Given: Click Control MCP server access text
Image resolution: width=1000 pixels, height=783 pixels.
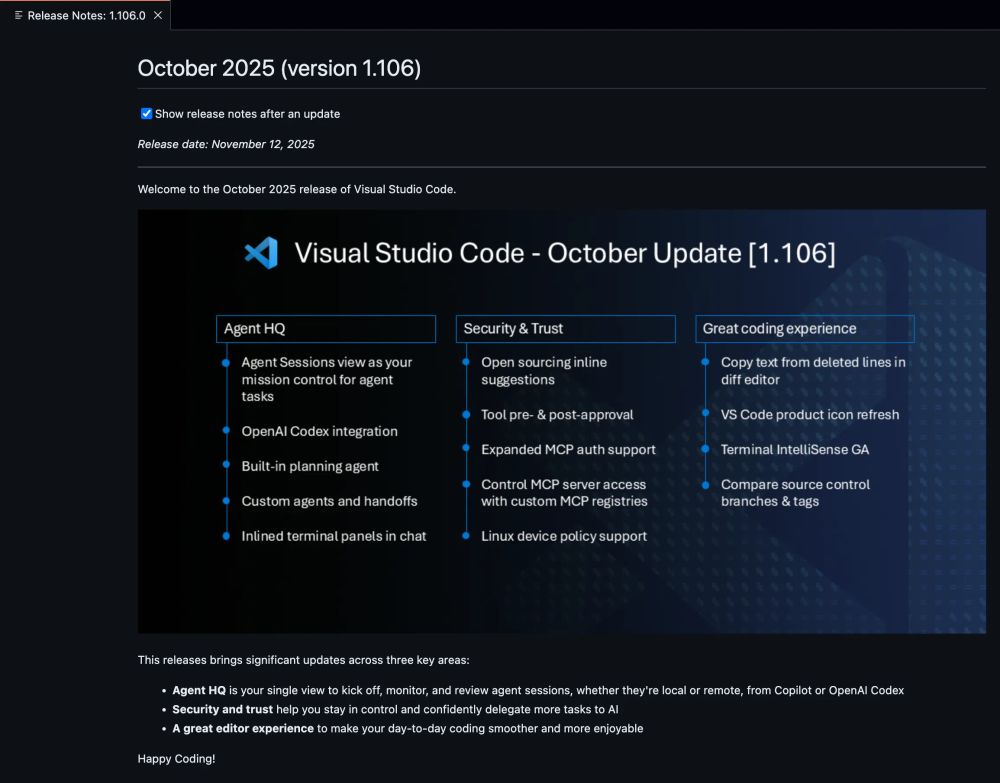Looking at the screenshot, I should click(x=564, y=493).
